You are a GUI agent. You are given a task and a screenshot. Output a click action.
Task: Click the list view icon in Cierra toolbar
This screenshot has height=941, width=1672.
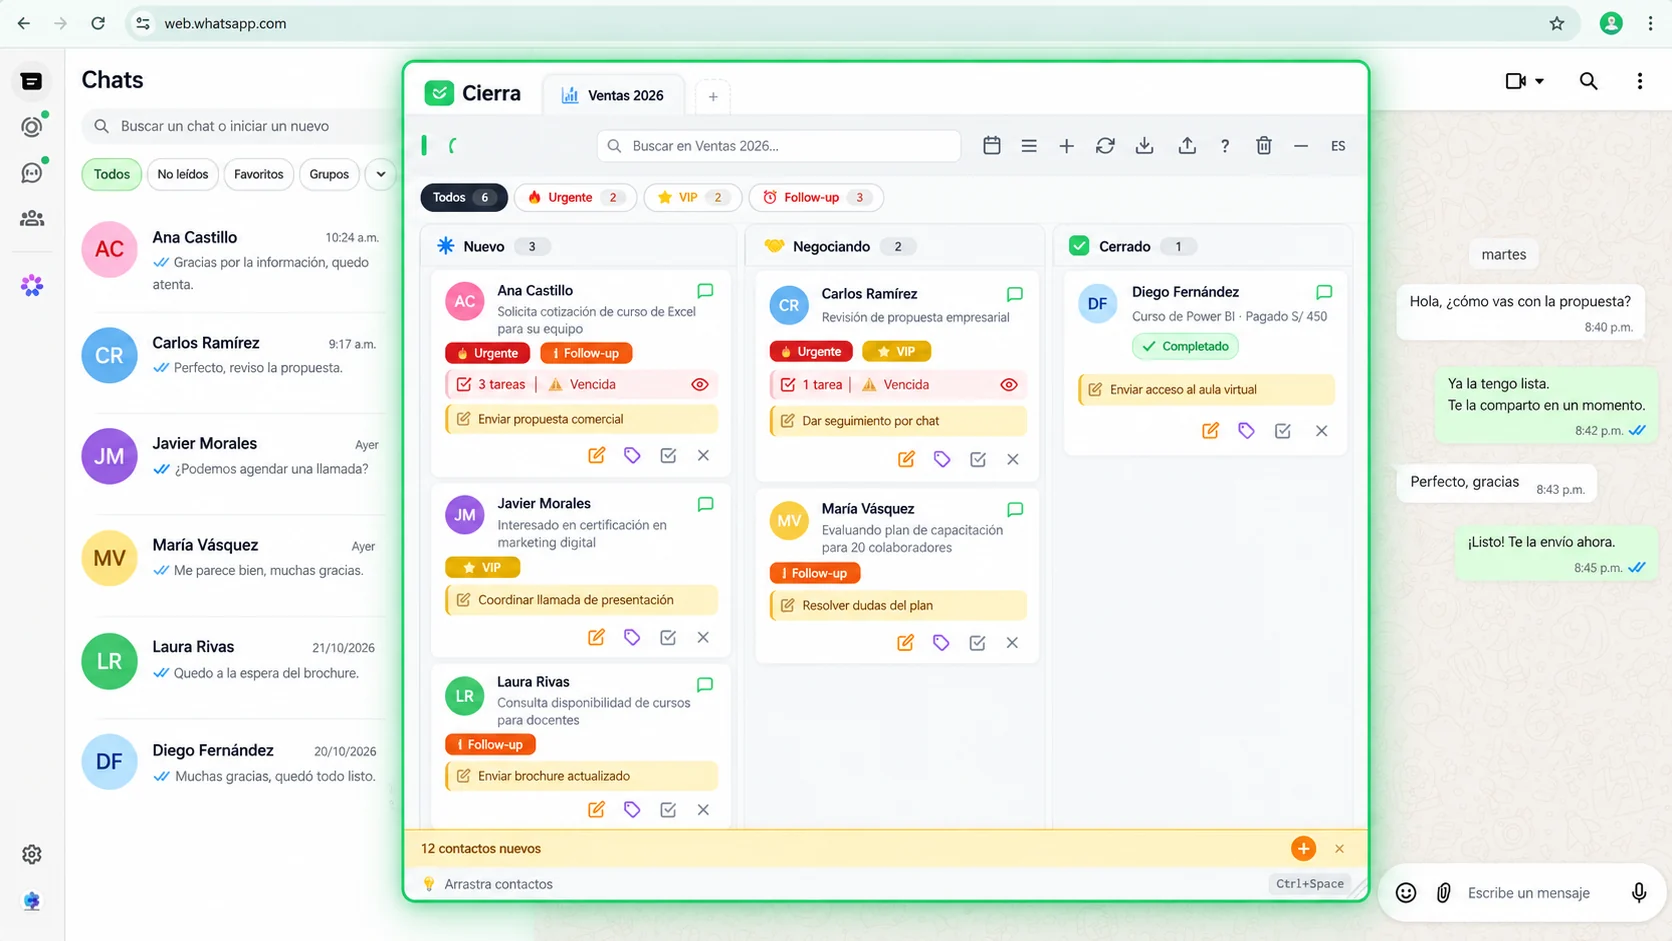1028,146
